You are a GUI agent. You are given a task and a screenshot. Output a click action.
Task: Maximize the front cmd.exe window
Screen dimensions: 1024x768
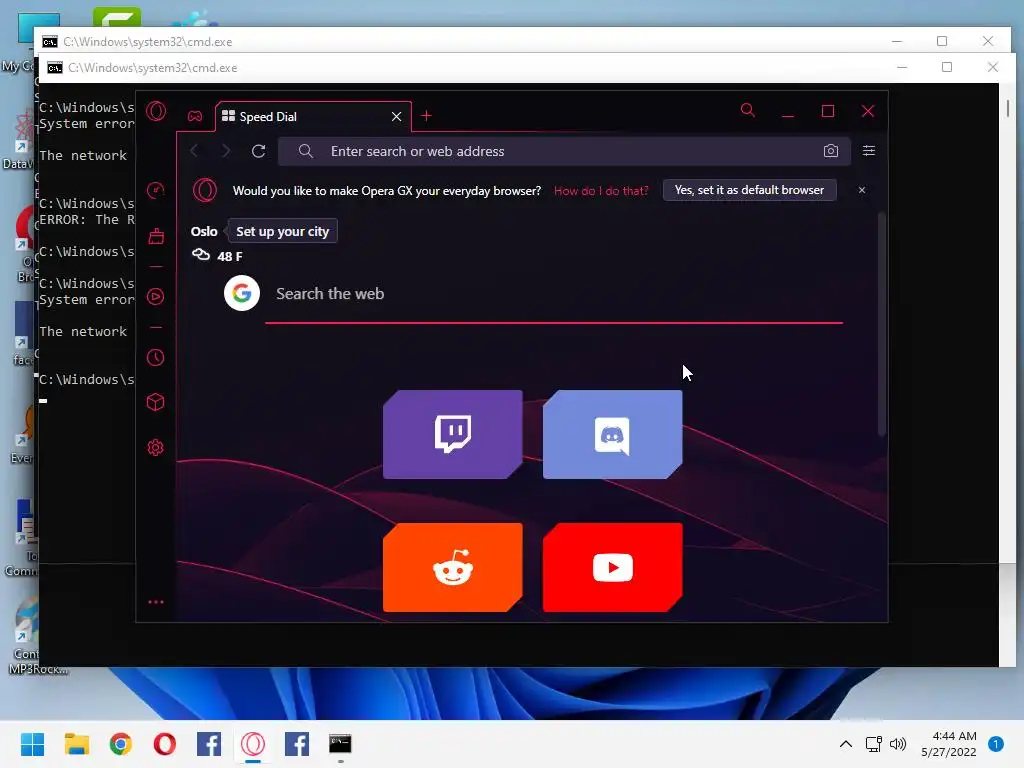pyautogui.click(x=947, y=67)
